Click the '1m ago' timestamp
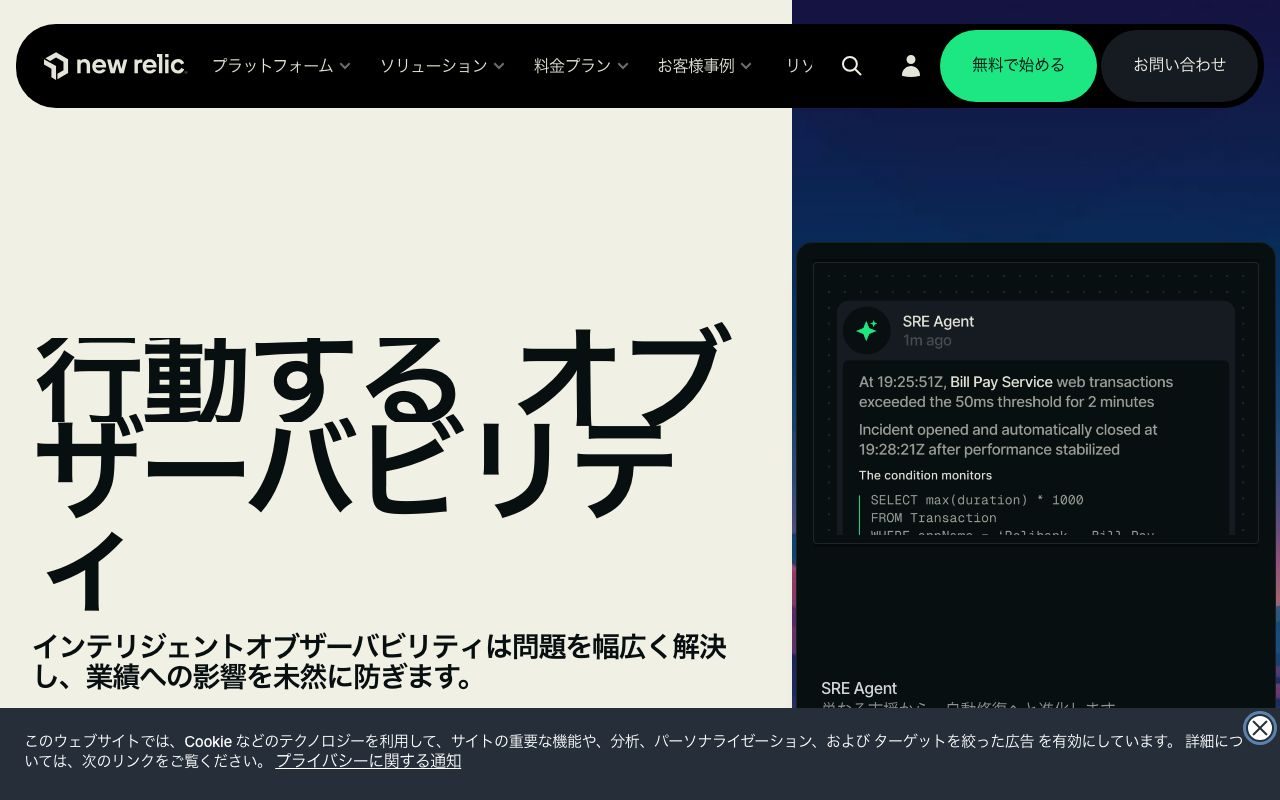 [x=927, y=340]
